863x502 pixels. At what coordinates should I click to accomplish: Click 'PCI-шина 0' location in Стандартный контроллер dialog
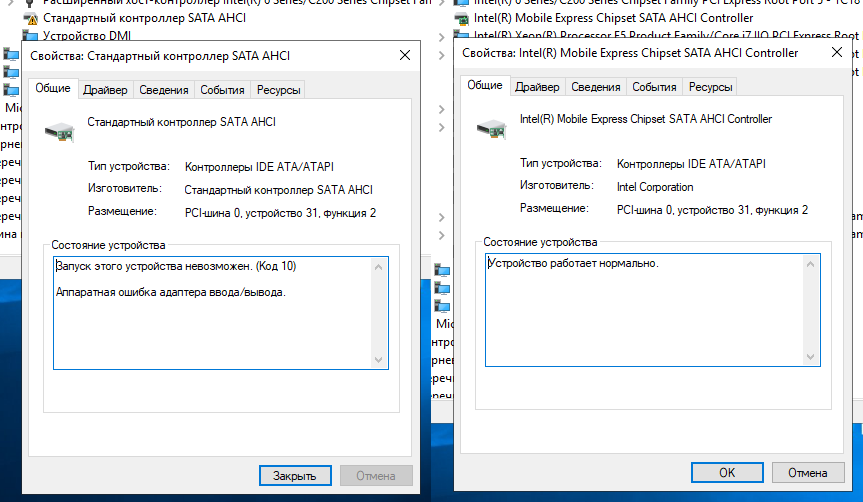coord(280,213)
